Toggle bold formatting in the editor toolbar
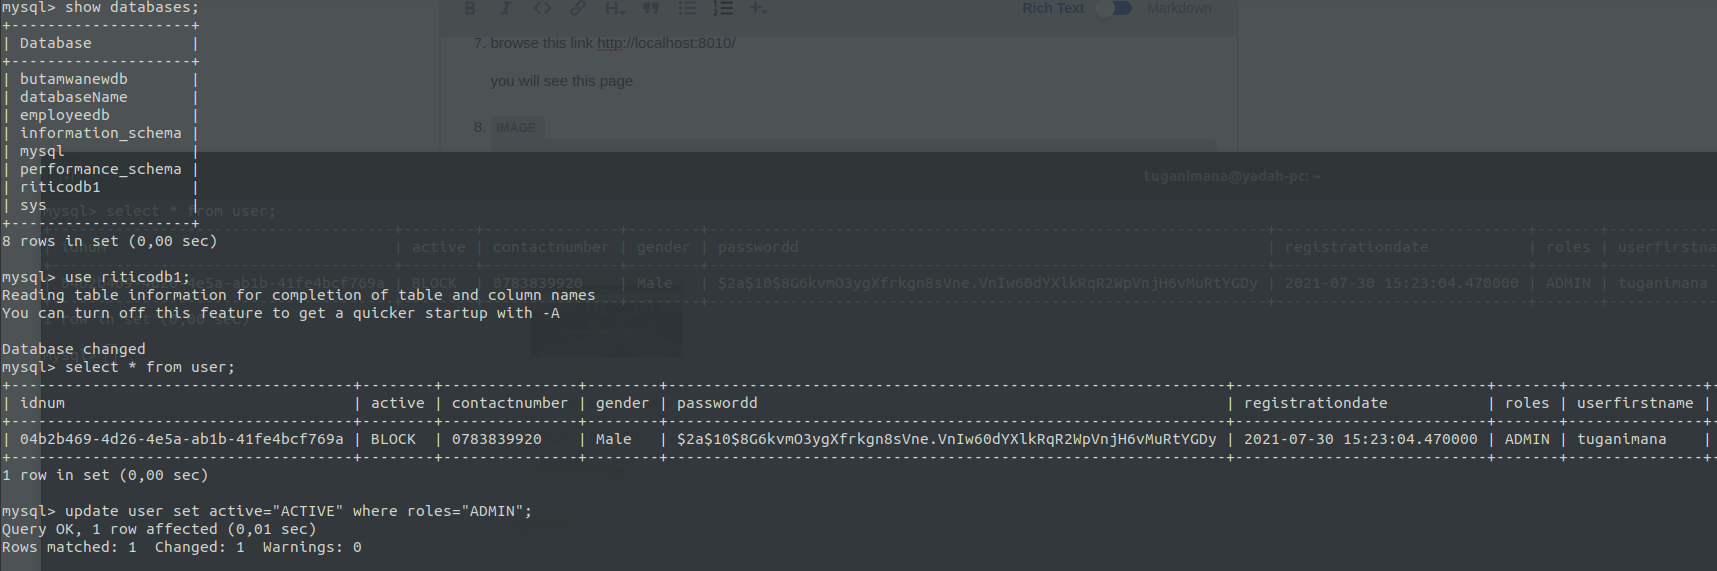This screenshot has height=571, width=1717. coord(470,8)
